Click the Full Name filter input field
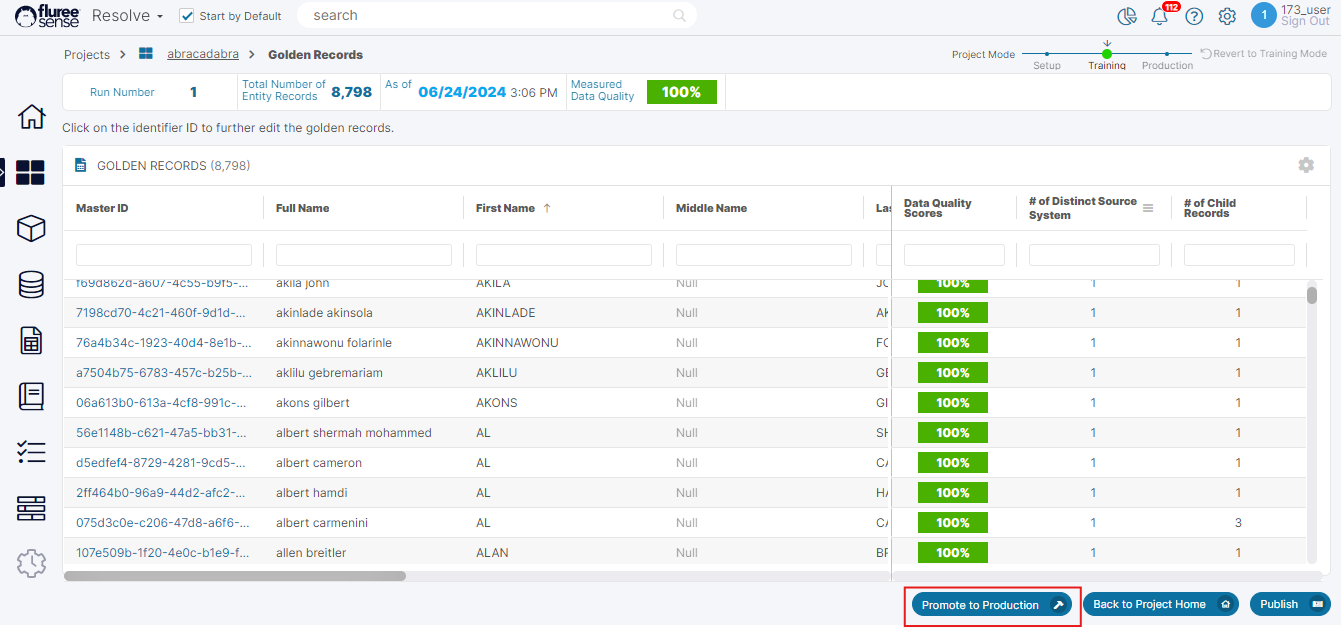The height and width of the screenshot is (628, 1341). (x=363, y=255)
